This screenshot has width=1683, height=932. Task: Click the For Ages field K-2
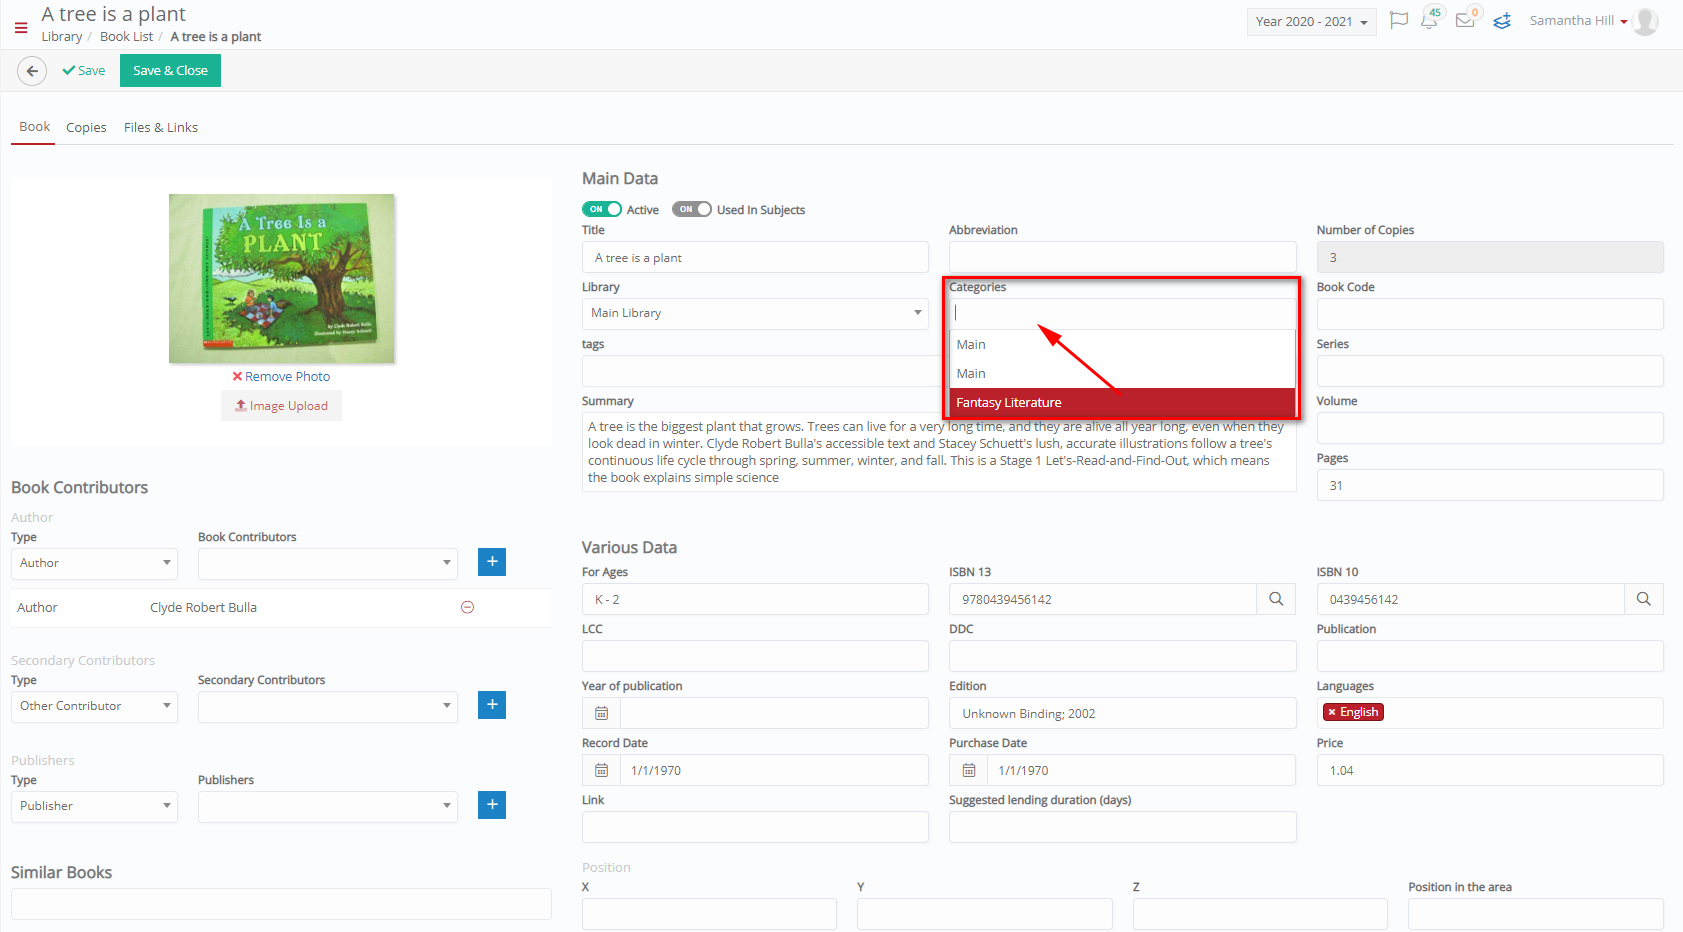pos(755,599)
